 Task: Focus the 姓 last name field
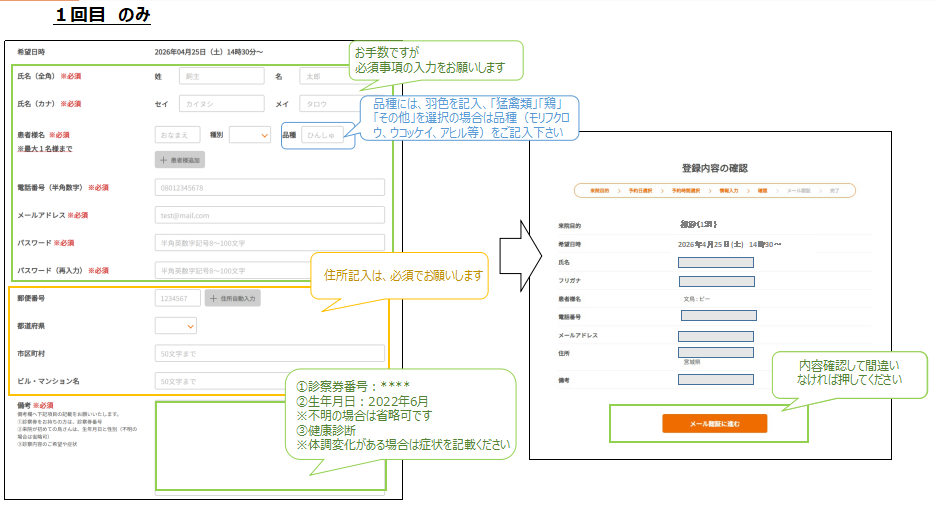pyautogui.click(x=221, y=76)
